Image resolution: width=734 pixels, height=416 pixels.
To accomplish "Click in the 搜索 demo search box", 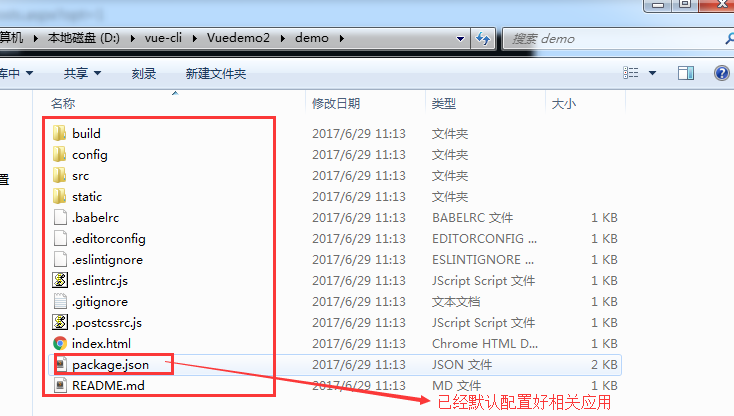I will [618, 39].
